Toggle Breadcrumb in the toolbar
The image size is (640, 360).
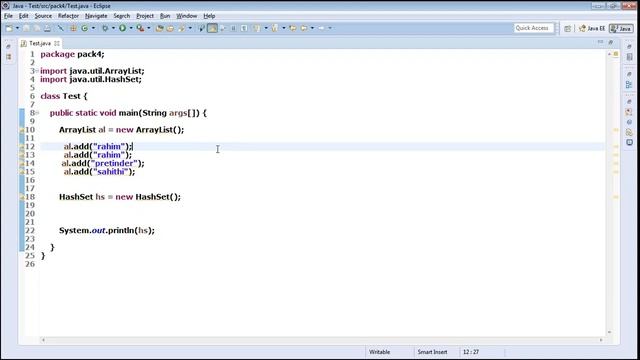coord(201,28)
